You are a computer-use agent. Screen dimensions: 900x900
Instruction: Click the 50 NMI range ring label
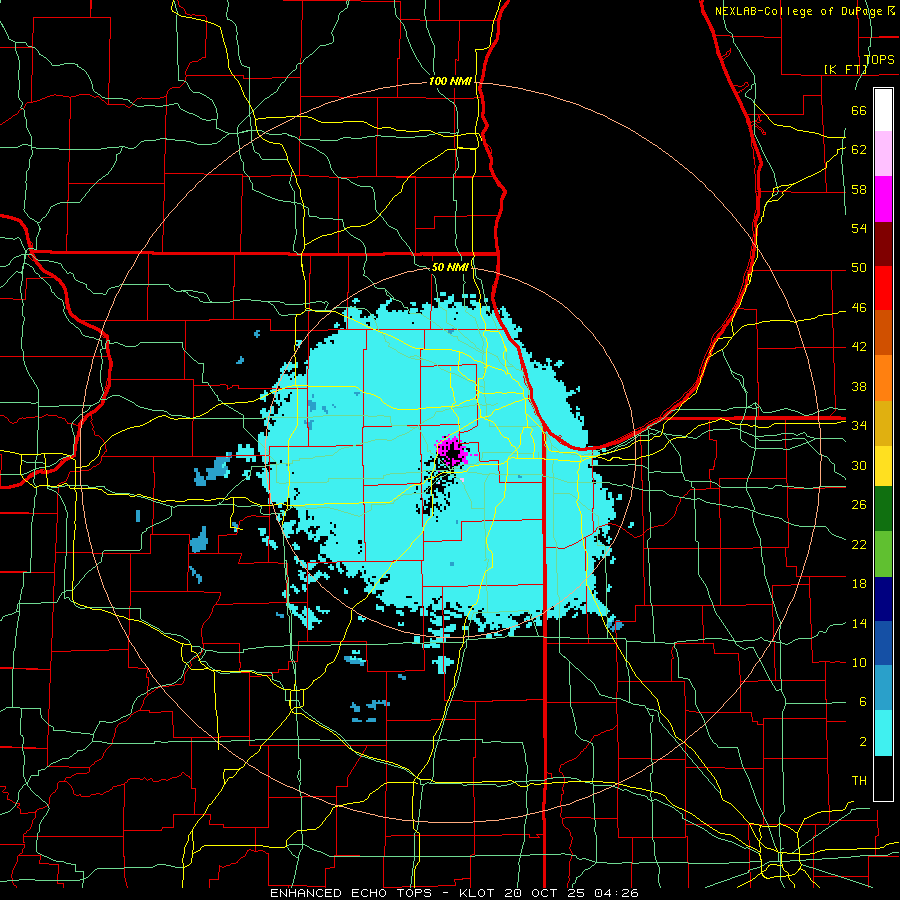(450, 267)
